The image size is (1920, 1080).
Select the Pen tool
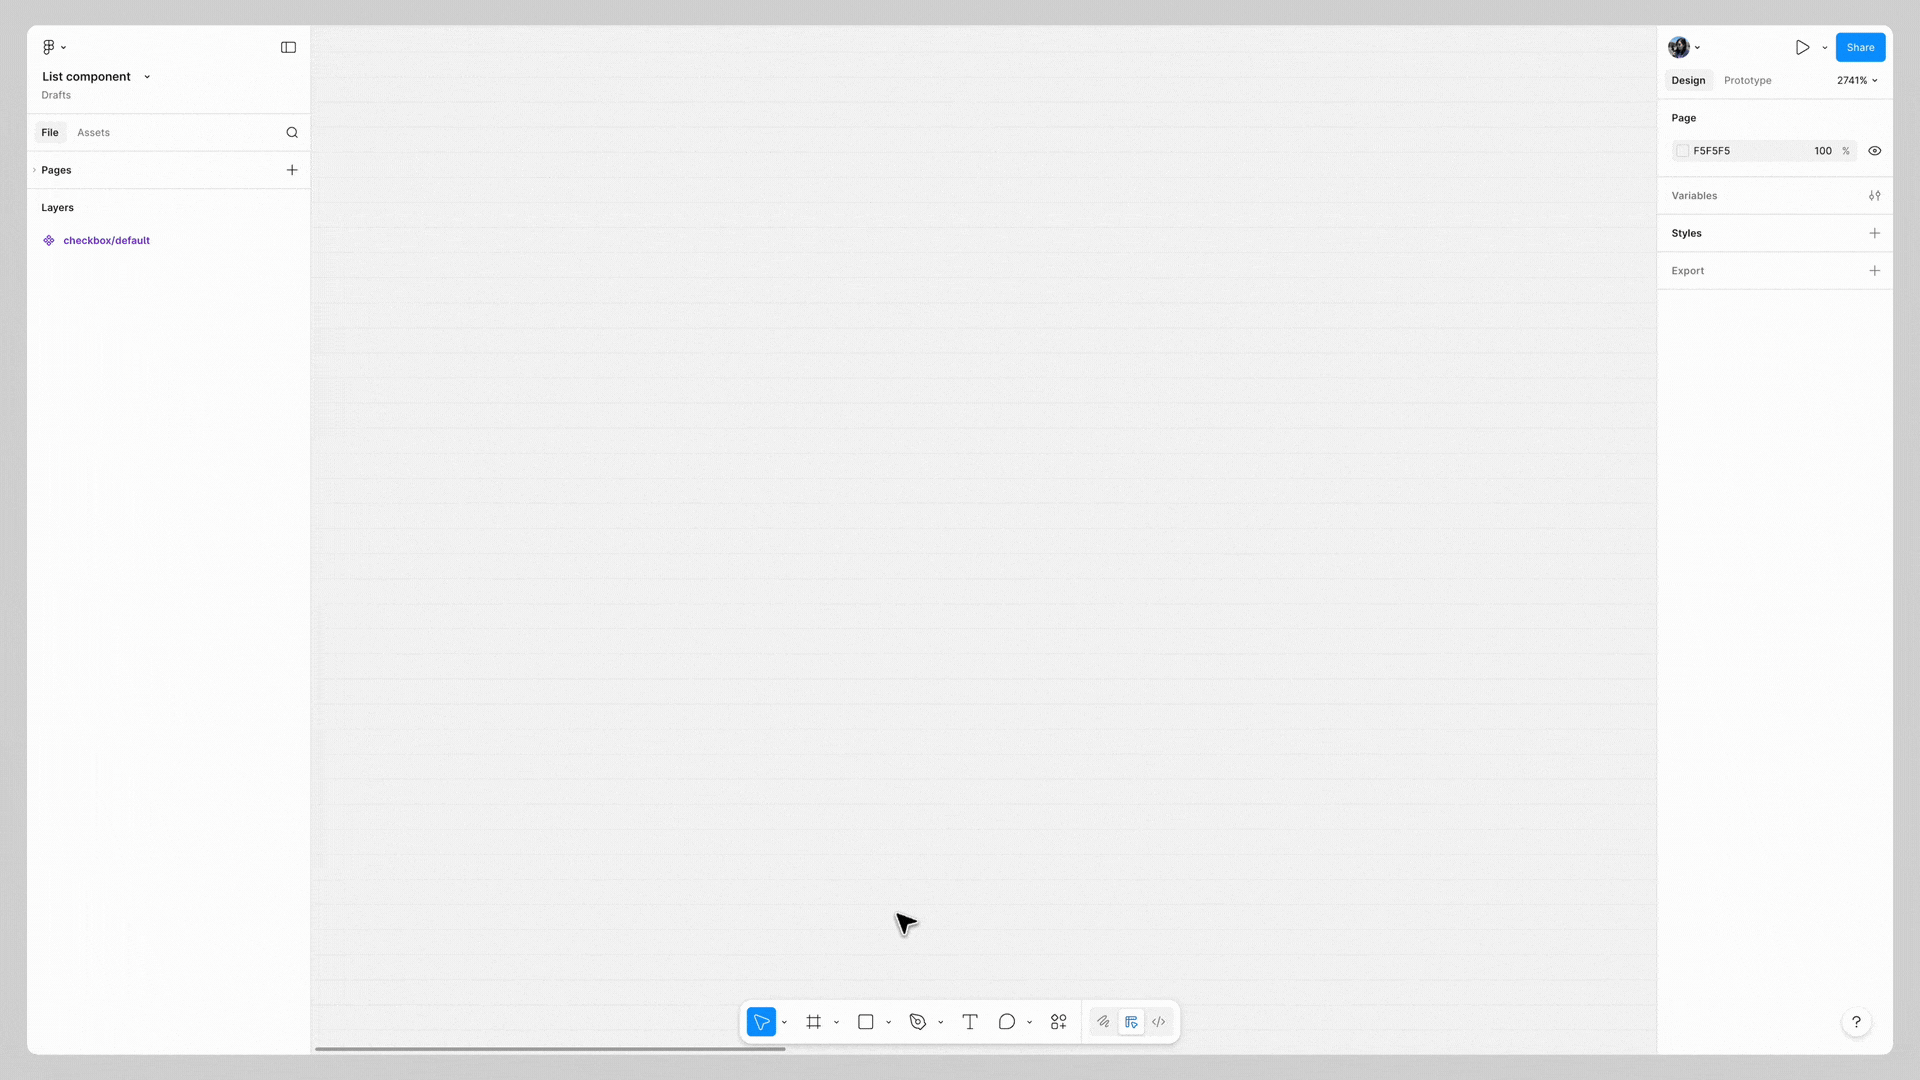[917, 1022]
